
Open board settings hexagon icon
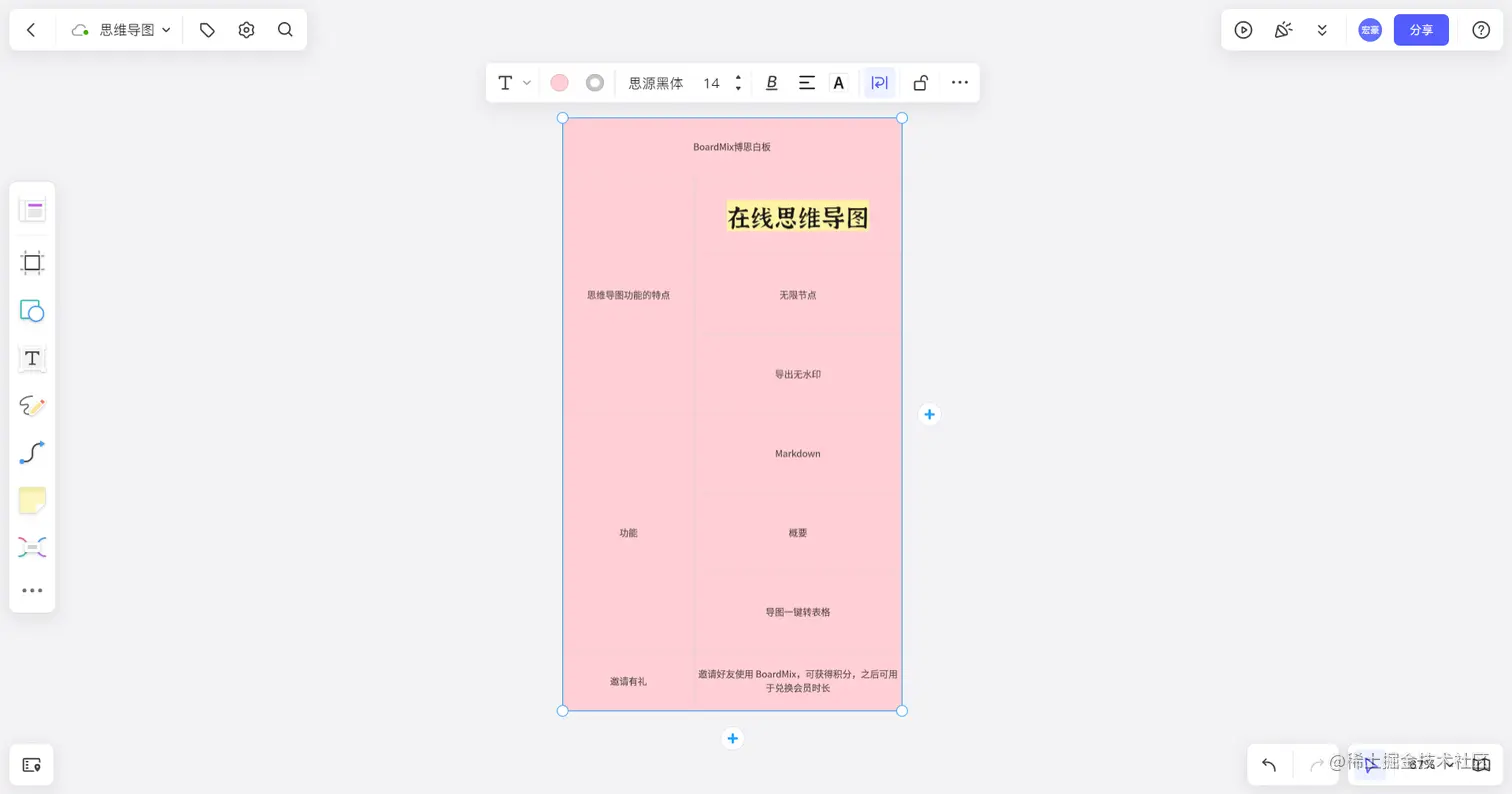click(246, 30)
